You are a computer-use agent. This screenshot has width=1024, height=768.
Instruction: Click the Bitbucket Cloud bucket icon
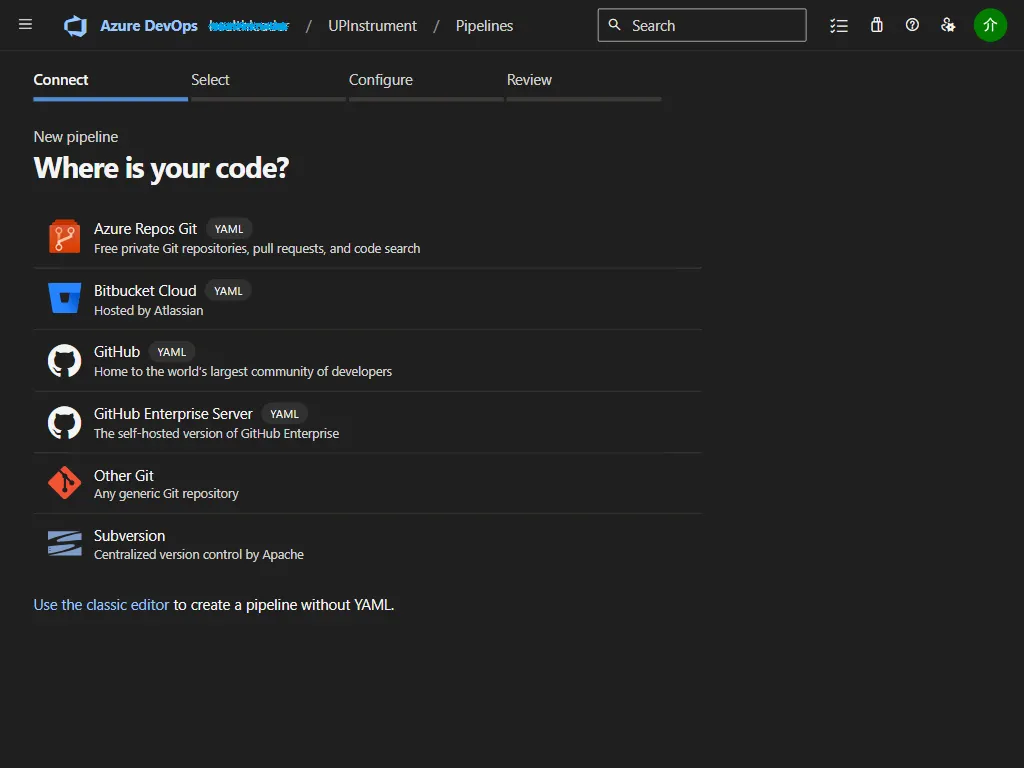(x=65, y=298)
